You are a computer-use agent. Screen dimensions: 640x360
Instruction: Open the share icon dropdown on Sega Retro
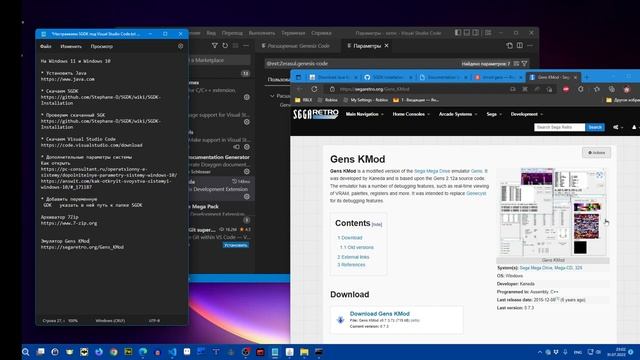[617, 127]
